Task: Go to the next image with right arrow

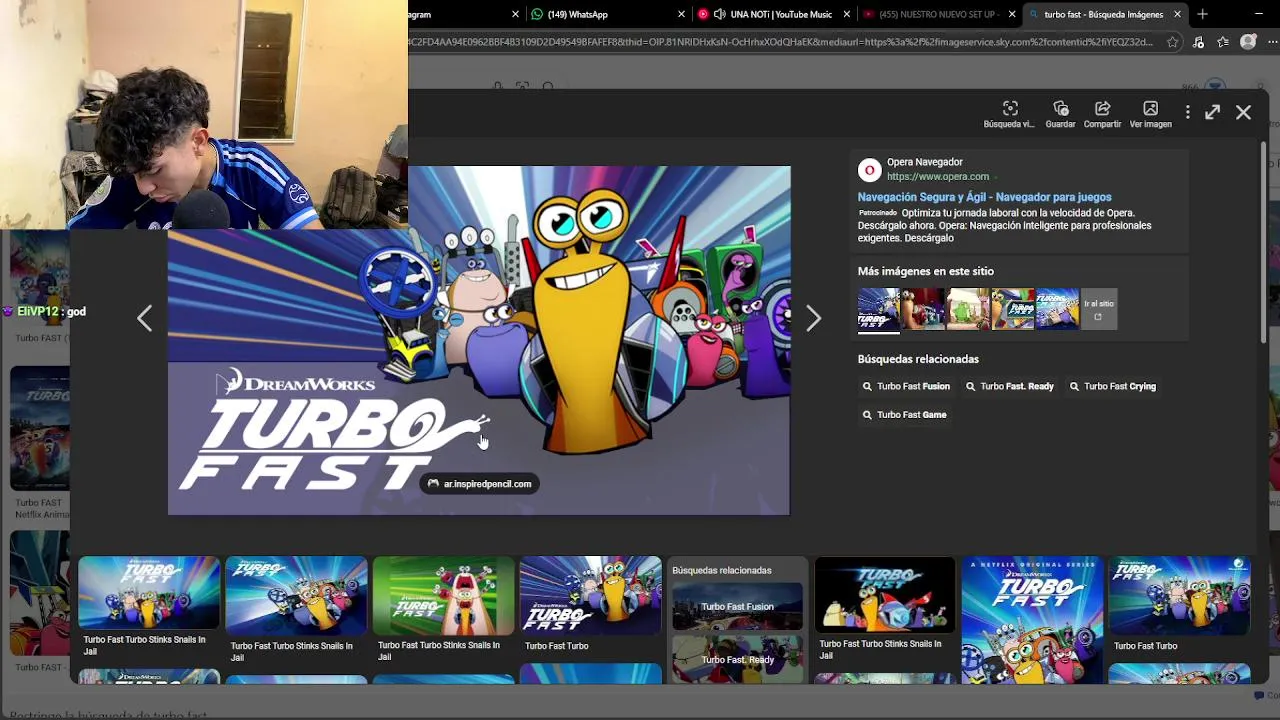Action: [x=813, y=318]
